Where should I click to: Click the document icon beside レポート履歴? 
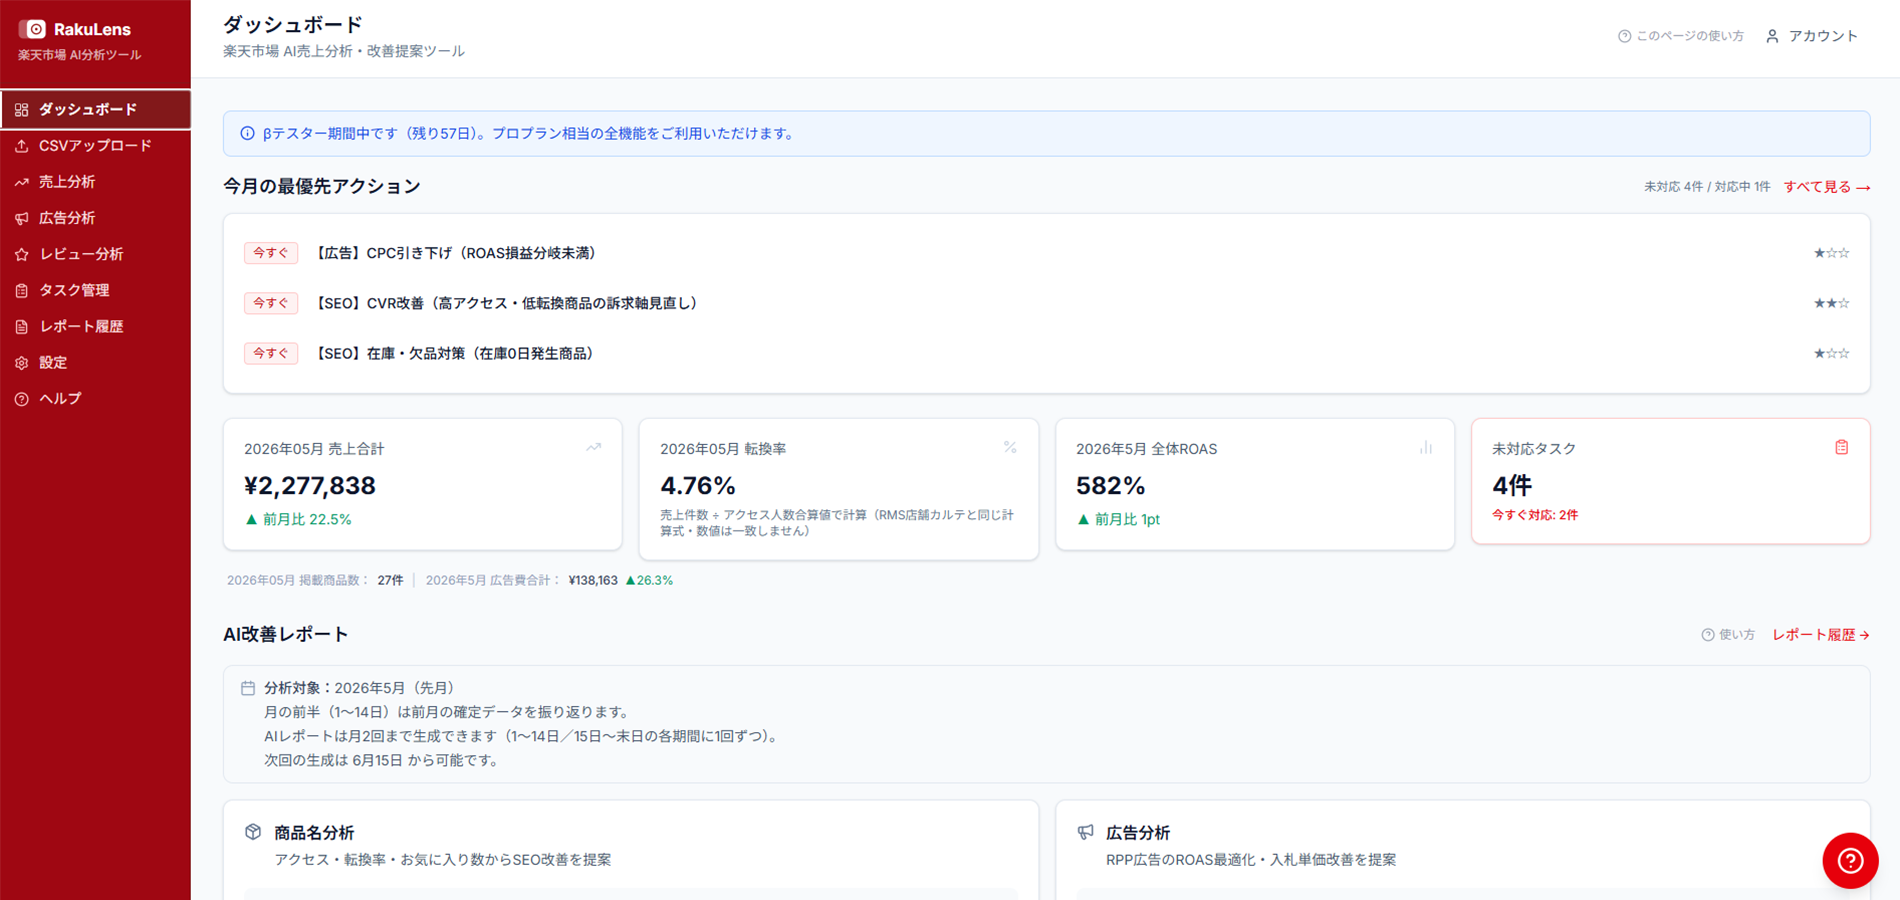pyautogui.click(x=22, y=326)
